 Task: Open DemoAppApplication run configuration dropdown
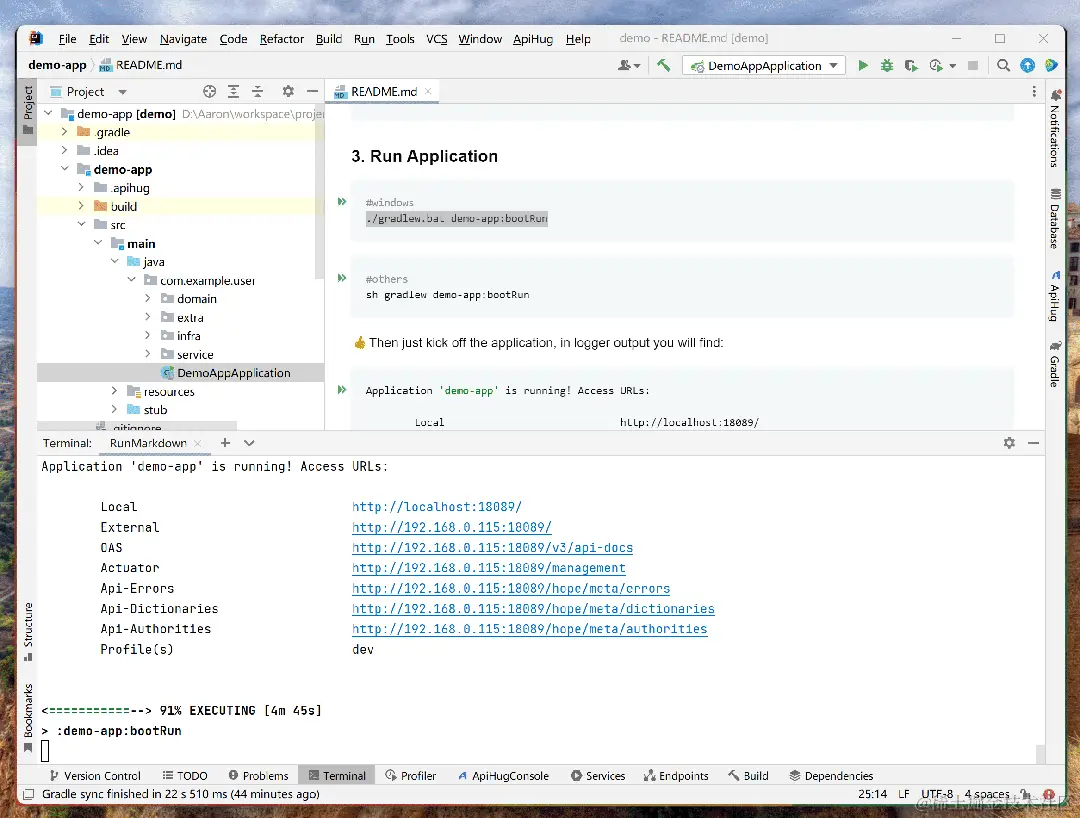(764, 65)
